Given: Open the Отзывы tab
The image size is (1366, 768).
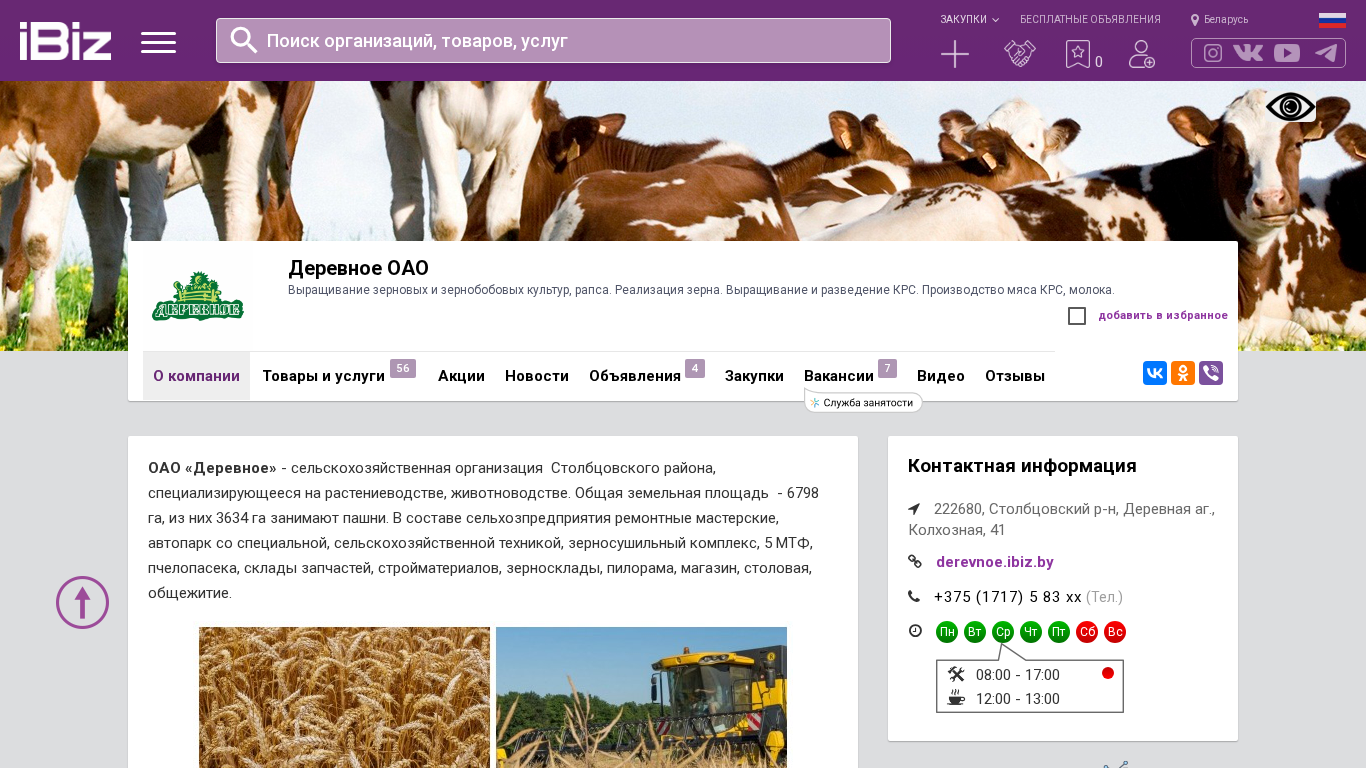Looking at the screenshot, I should [1015, 376].
